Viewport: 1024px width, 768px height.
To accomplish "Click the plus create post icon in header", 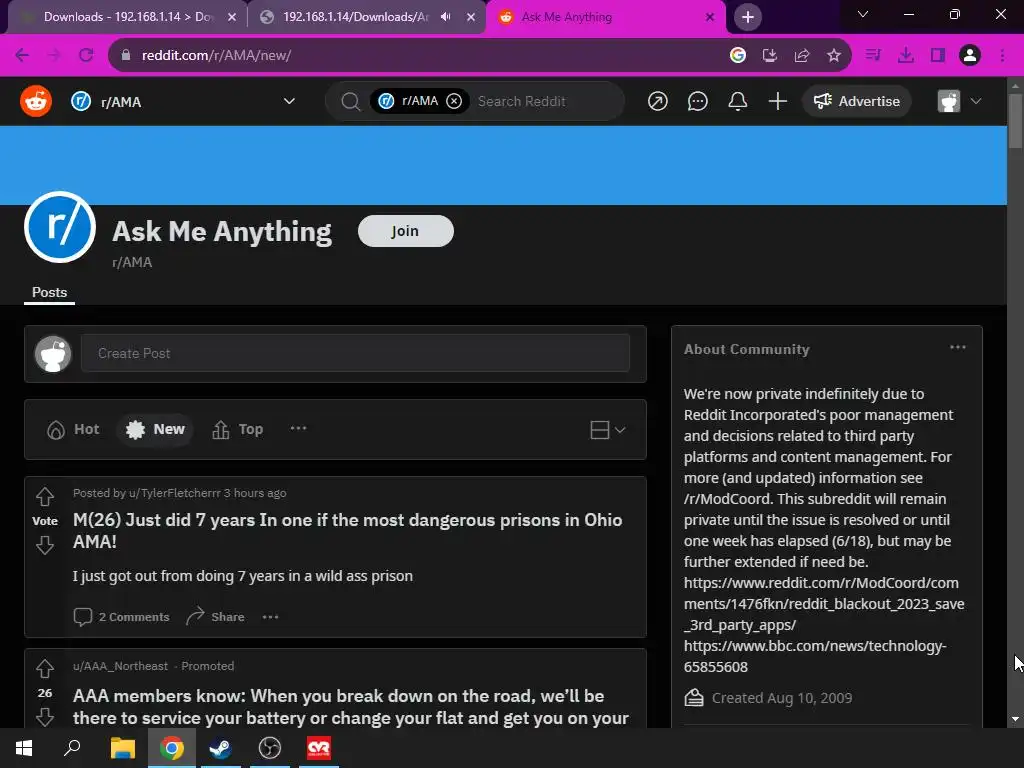I will 777,101.
